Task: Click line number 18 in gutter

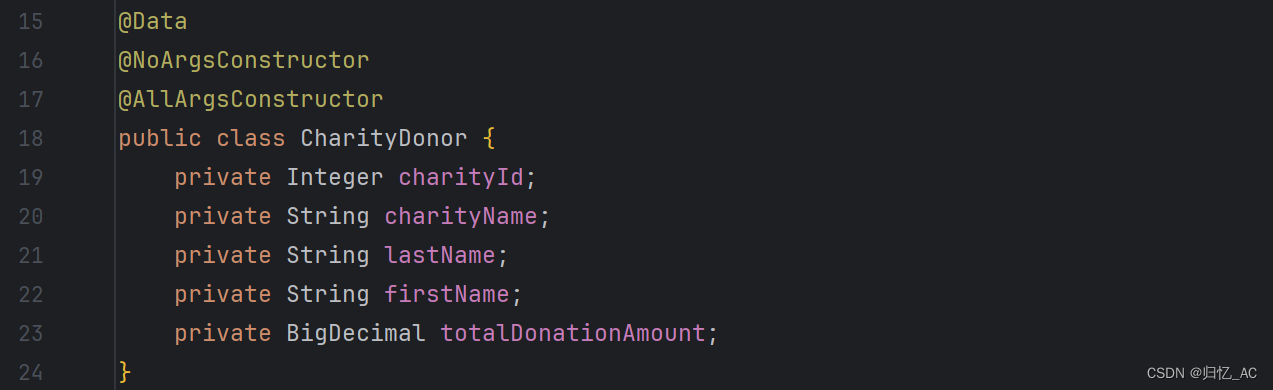Action: click(31, 139)
